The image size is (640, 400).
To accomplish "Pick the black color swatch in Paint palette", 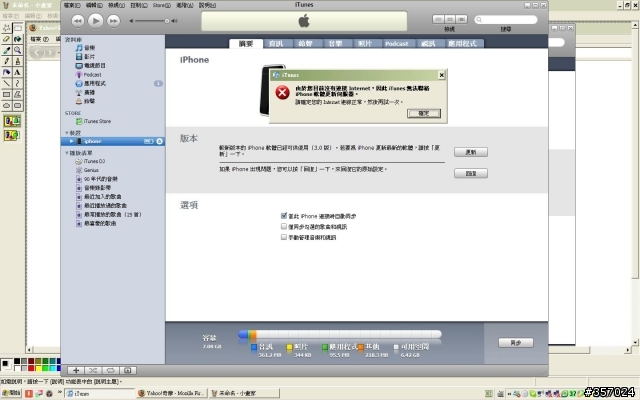I will [x=17, y=361].
